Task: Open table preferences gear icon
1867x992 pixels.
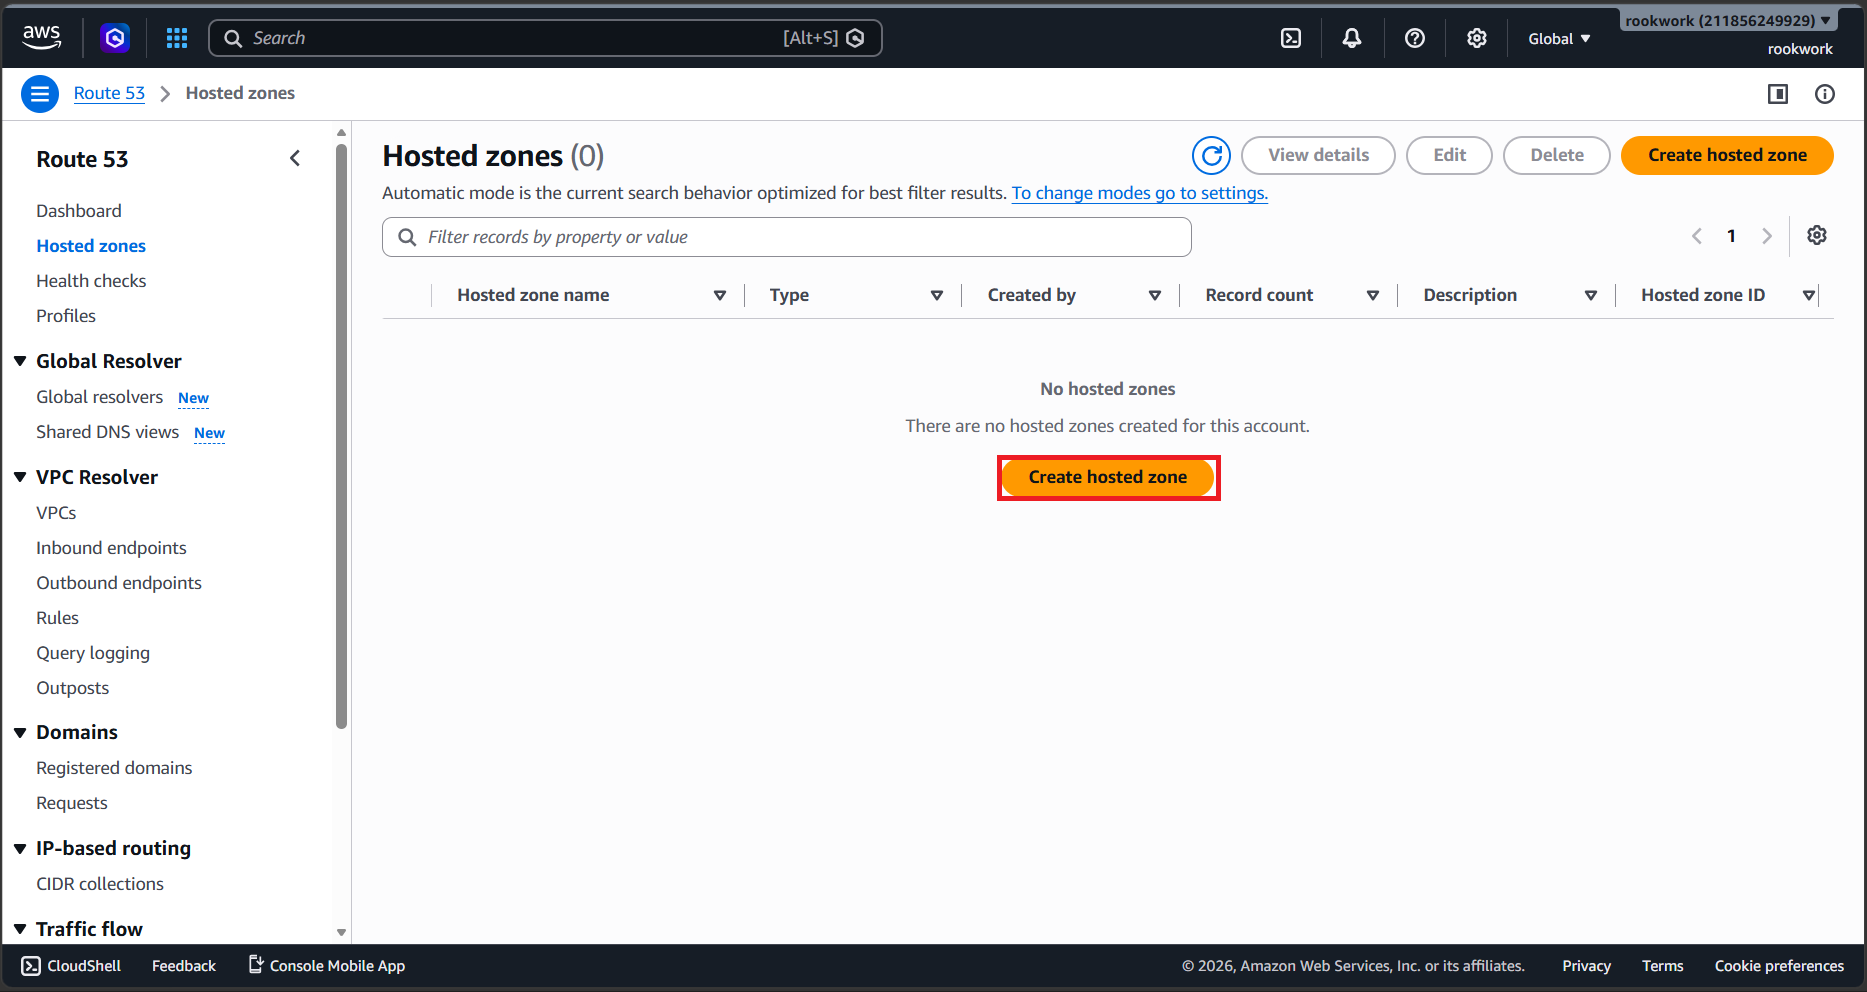Action: click(1817, 236)
